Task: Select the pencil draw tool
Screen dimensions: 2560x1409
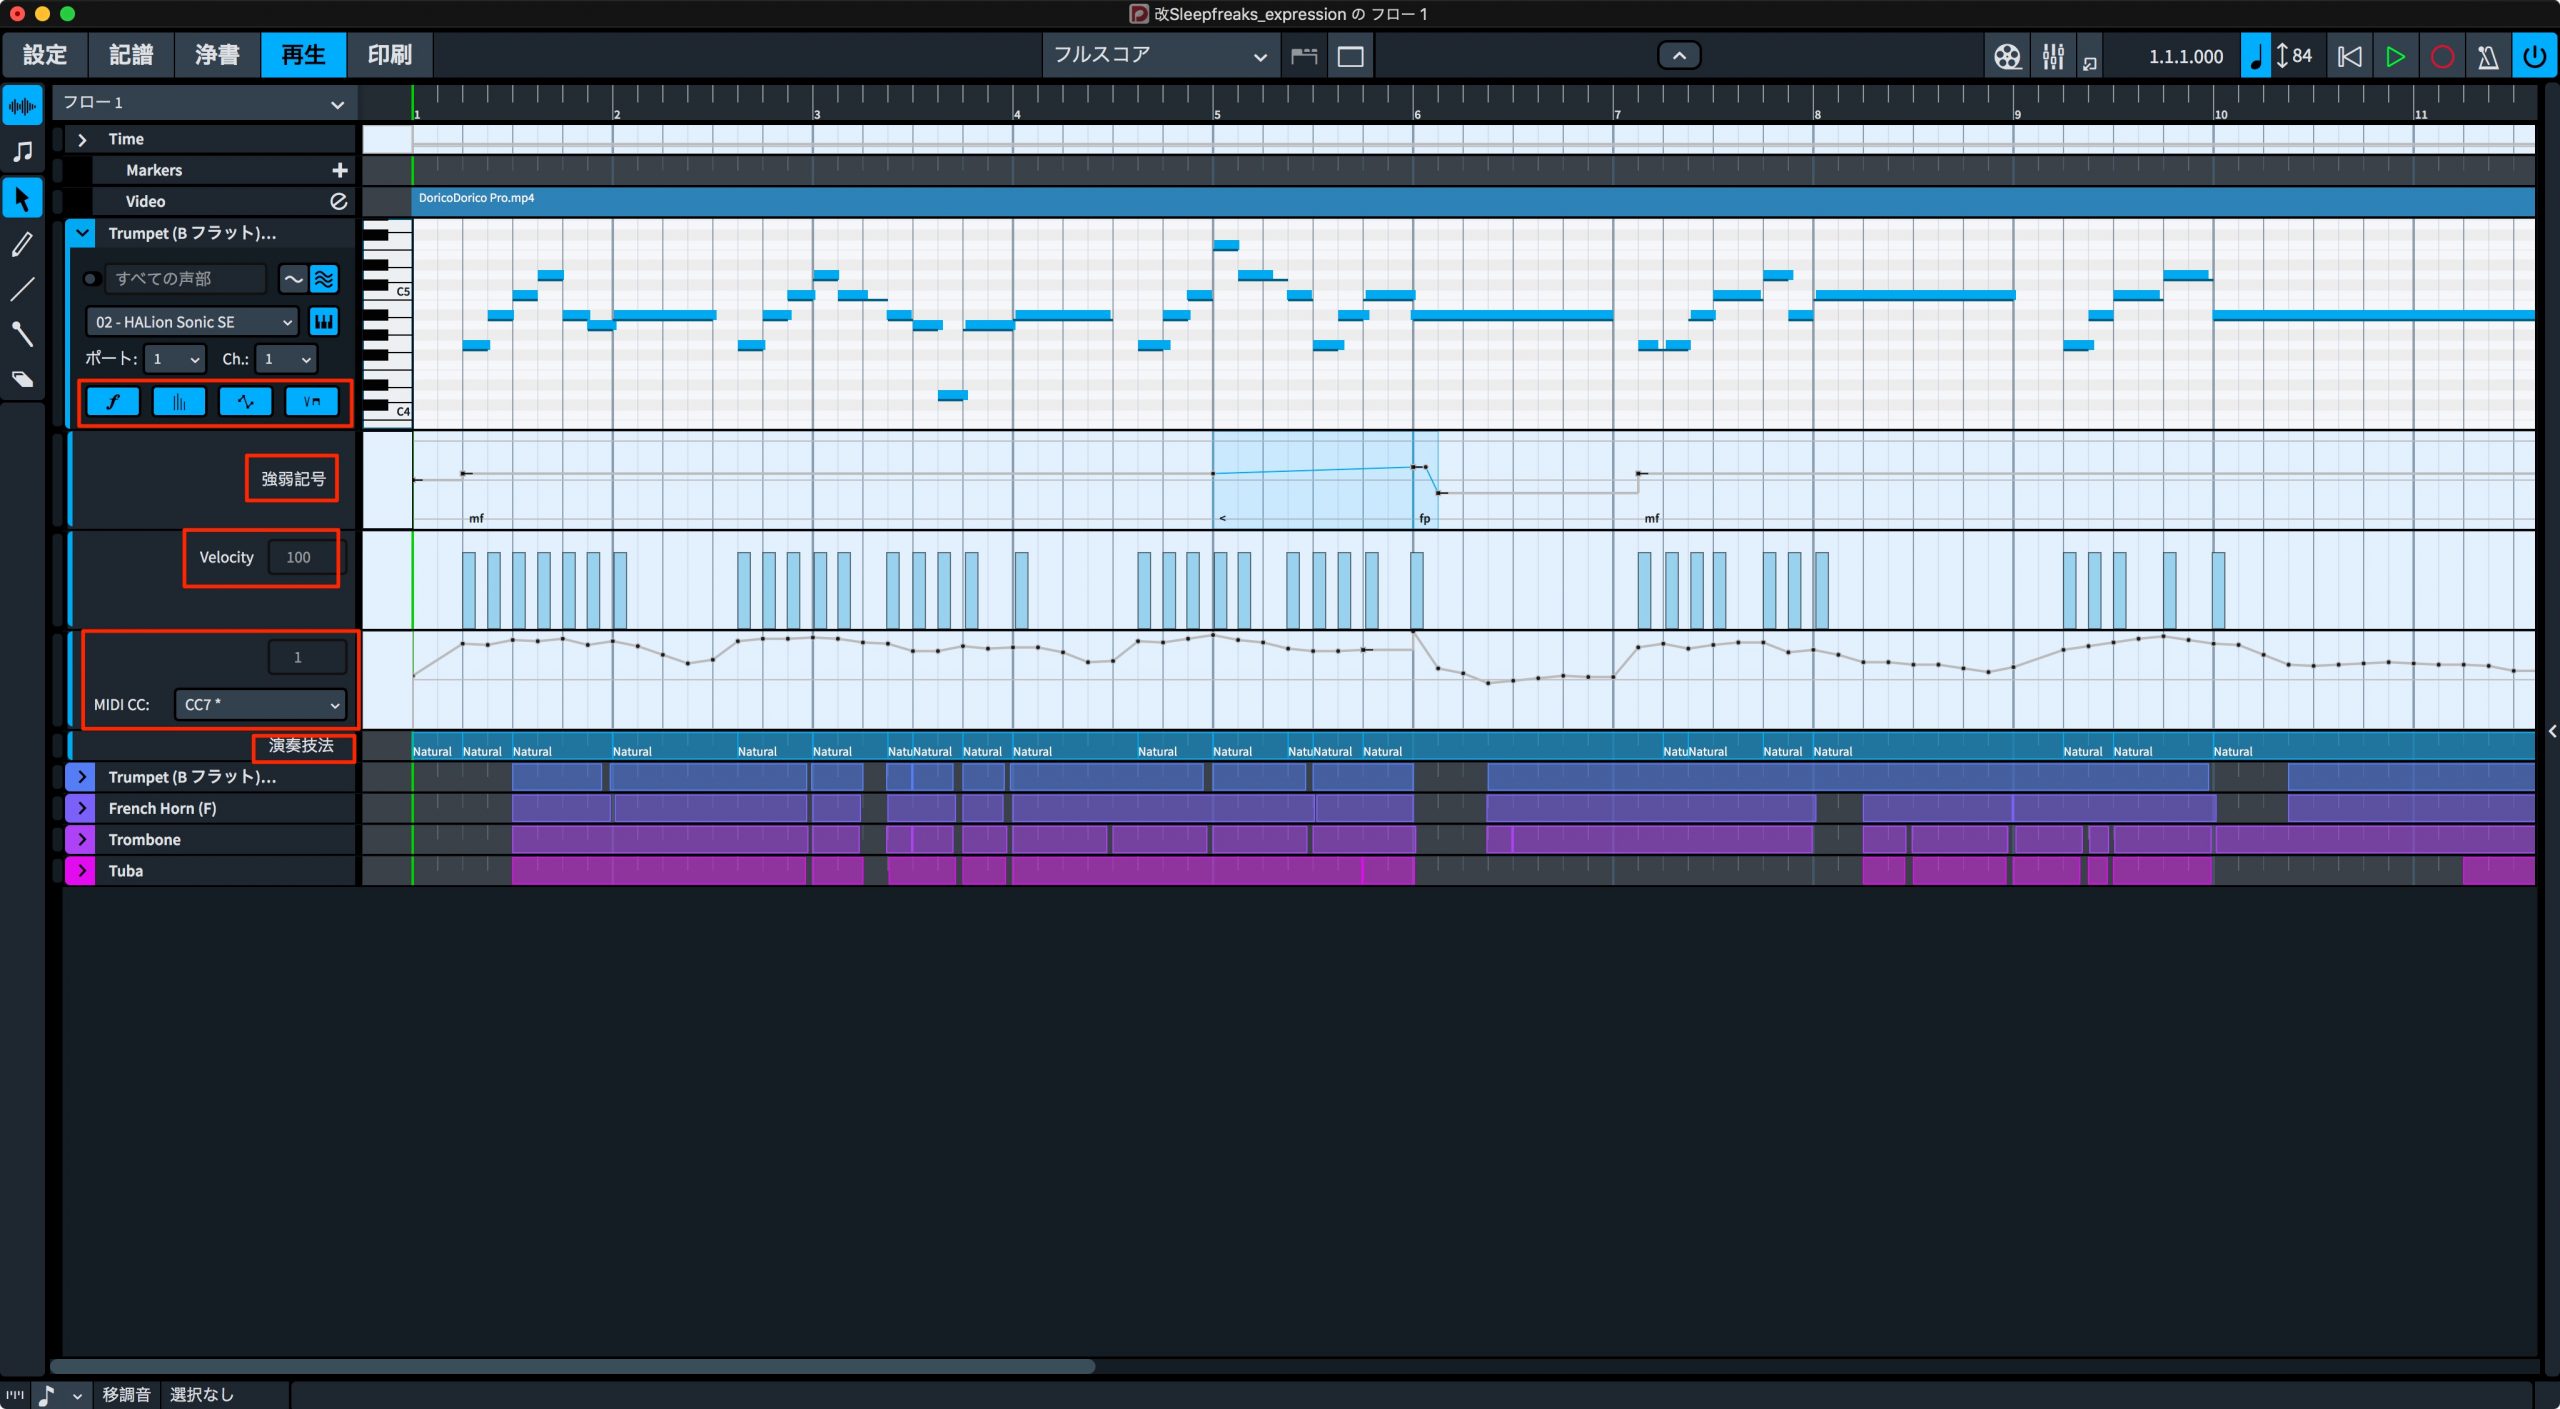Action: [22, 244]
